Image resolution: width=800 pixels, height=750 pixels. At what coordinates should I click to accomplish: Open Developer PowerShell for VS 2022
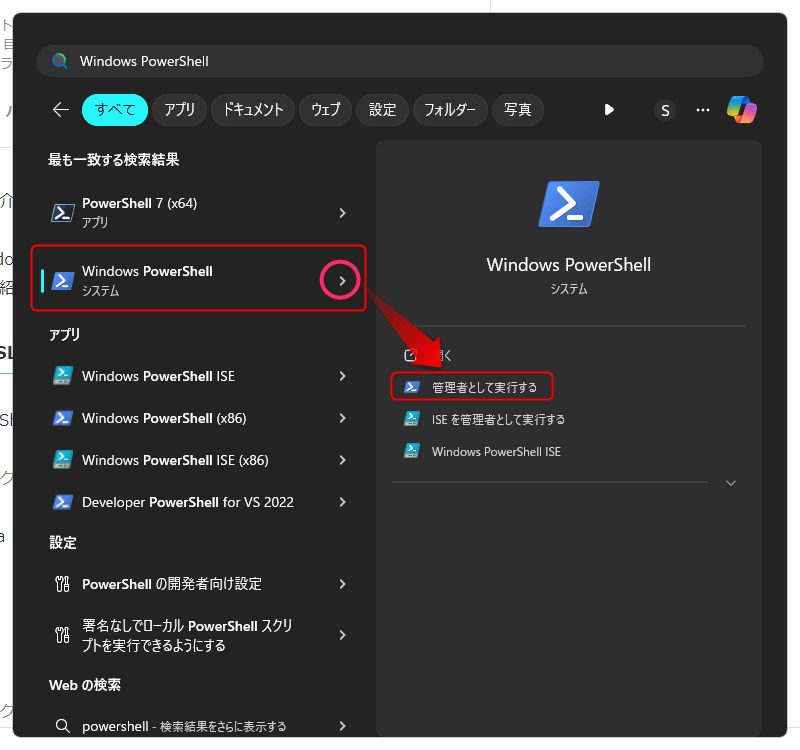tap(199, 503)
